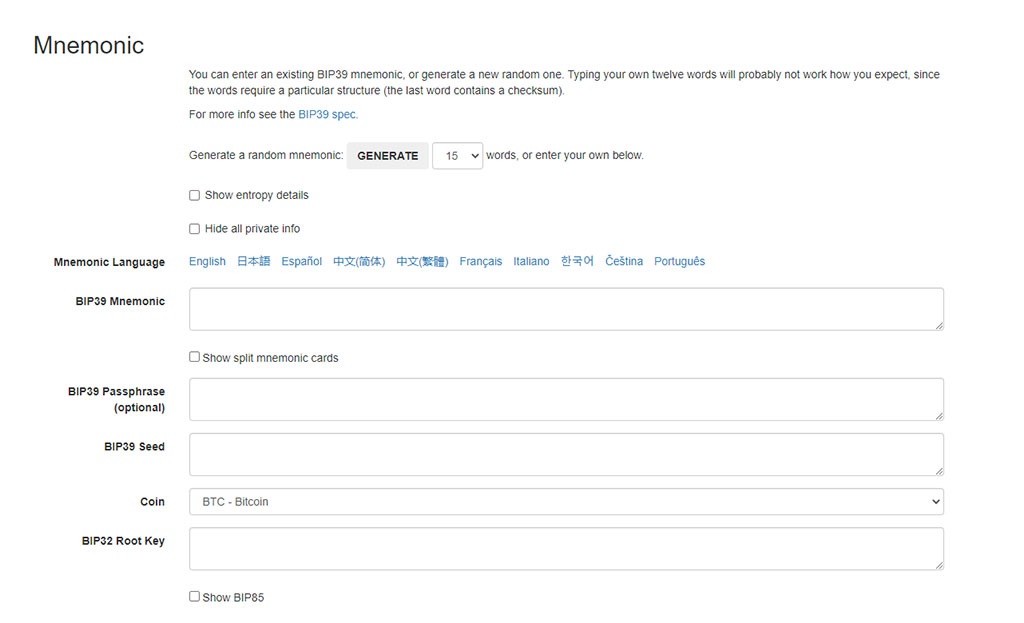Image resolution: width=1024 pixels, height=623 pixels.
Task: Select 한국어 mnemonic language
Action: pos(577,261)
